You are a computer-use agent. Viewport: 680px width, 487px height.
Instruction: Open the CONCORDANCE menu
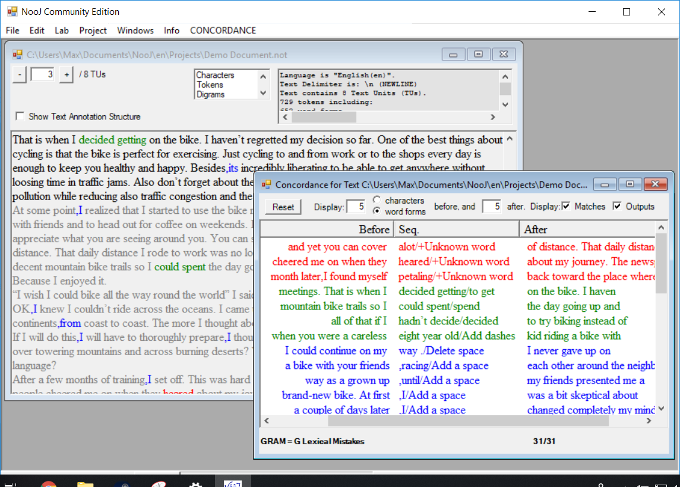pos(223,31)
